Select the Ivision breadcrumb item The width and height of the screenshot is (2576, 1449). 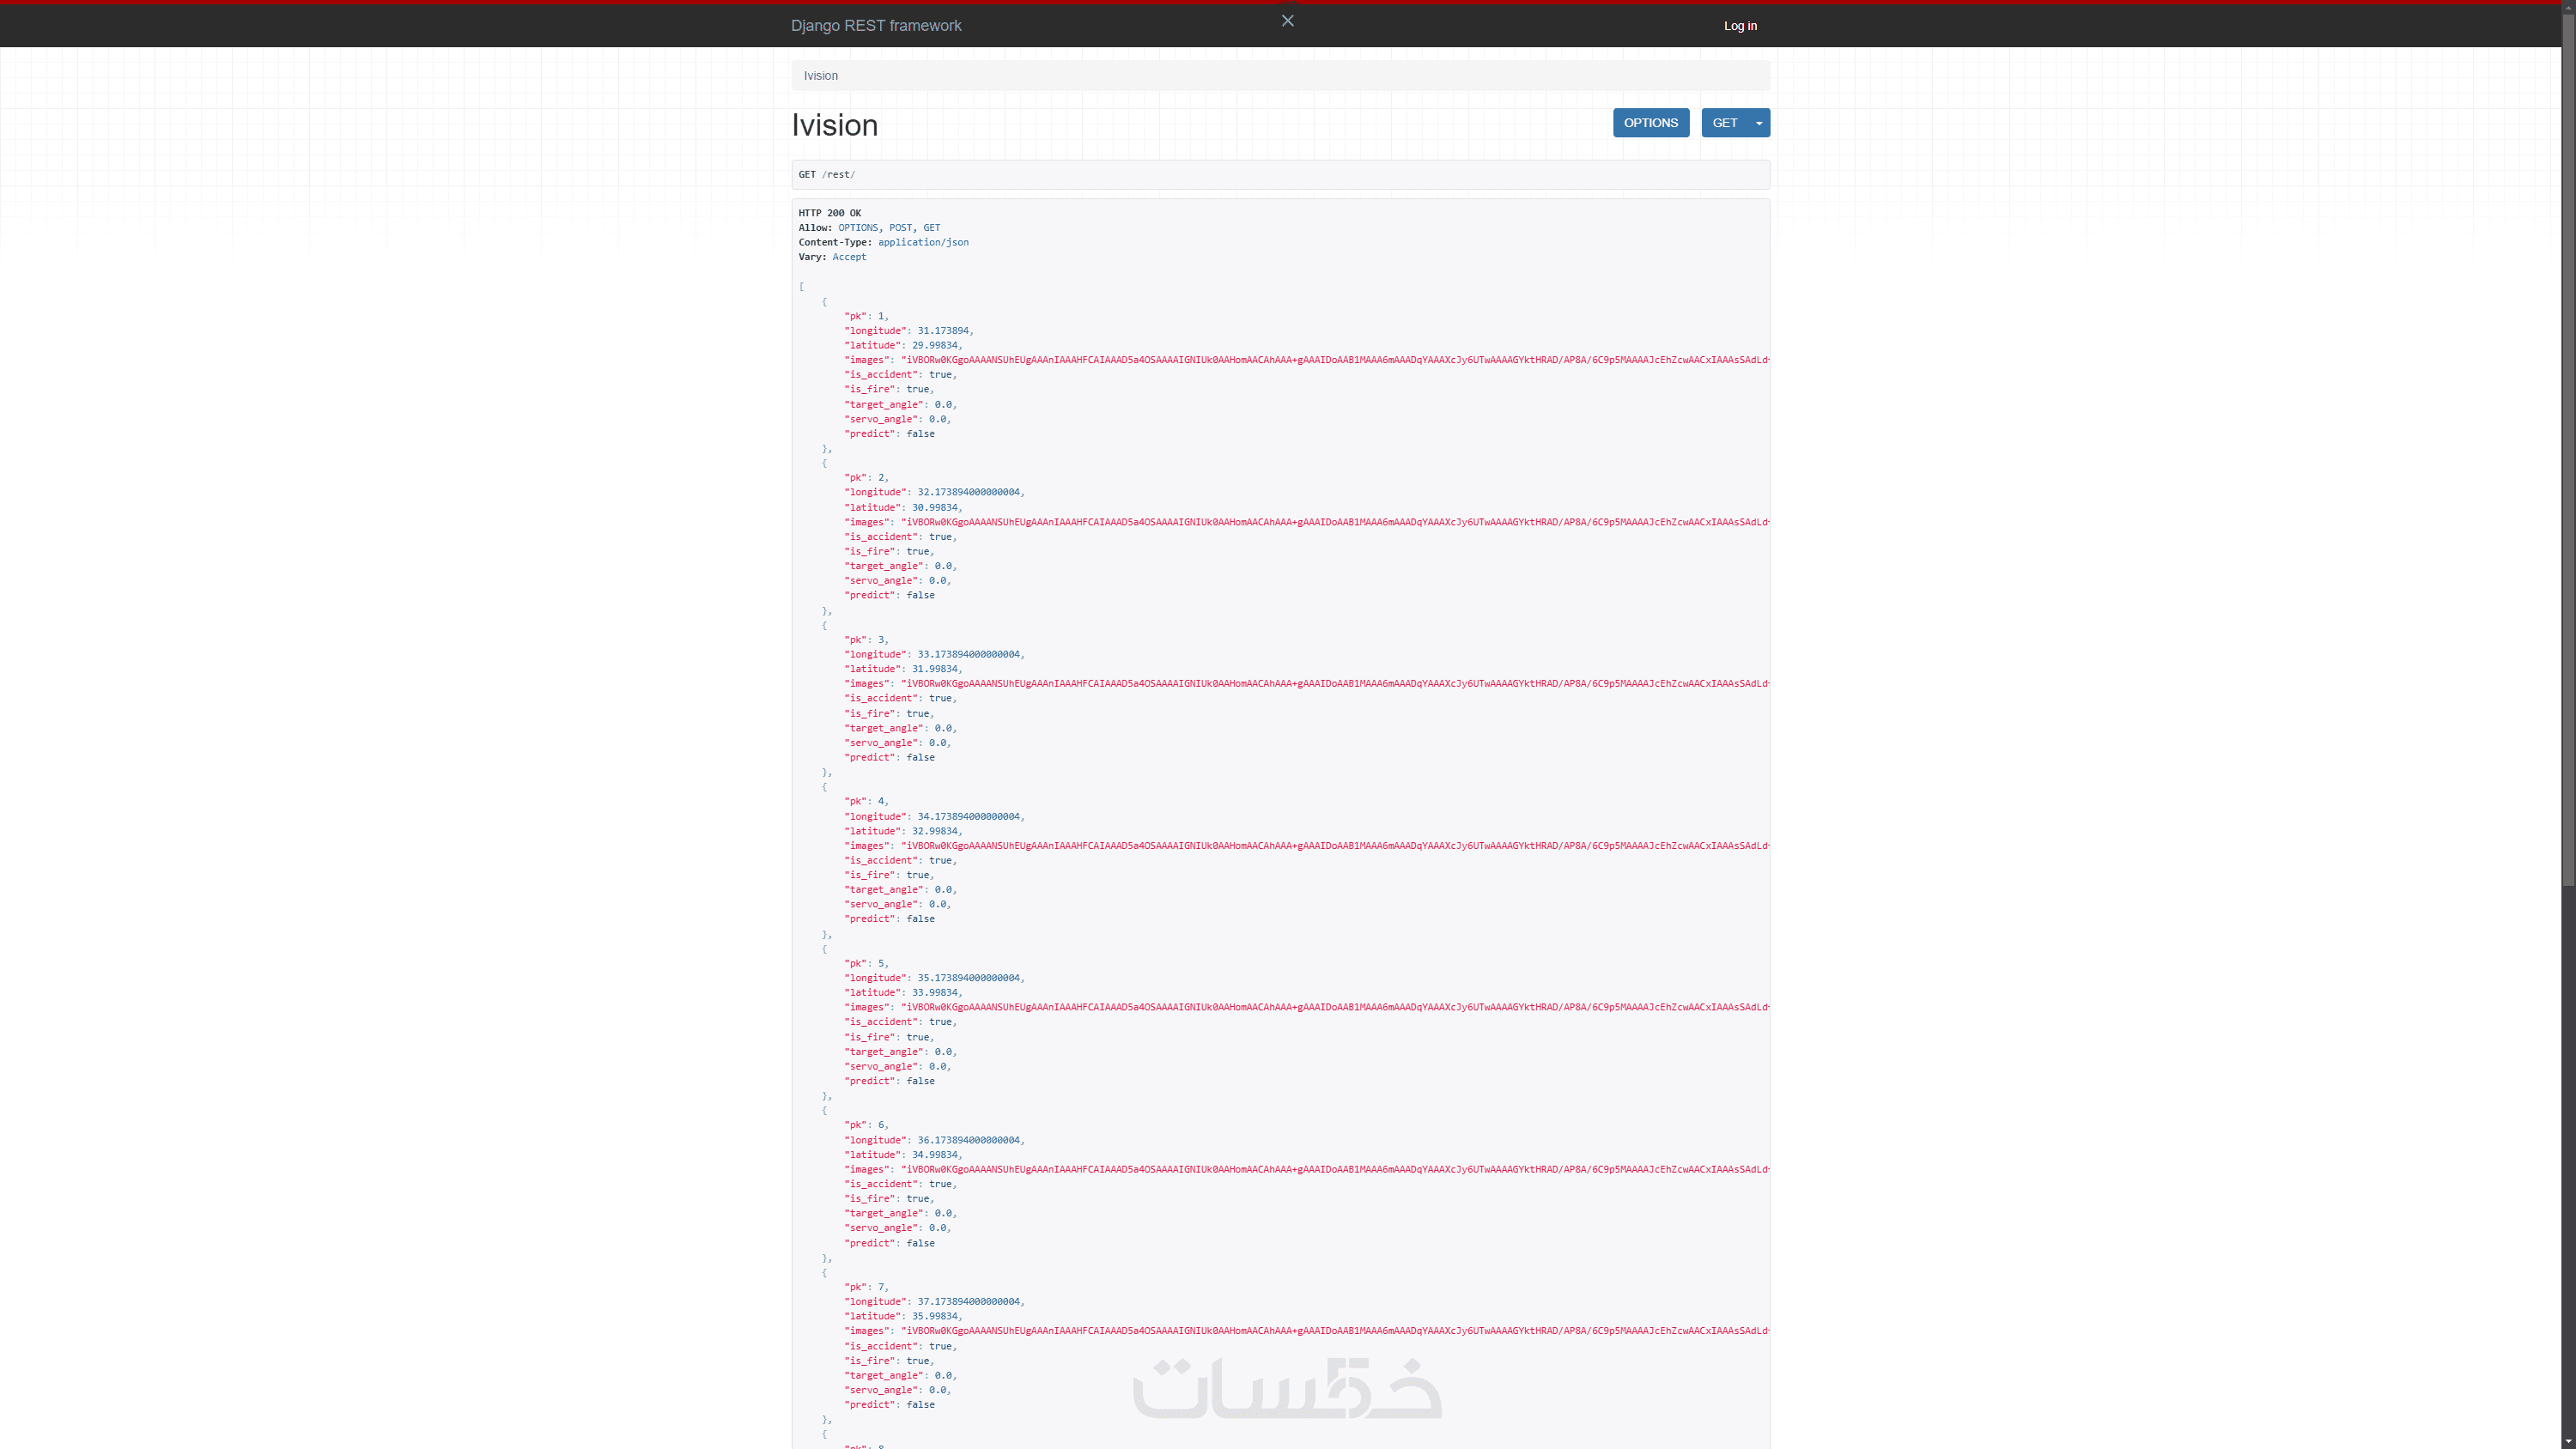(821, 76)
